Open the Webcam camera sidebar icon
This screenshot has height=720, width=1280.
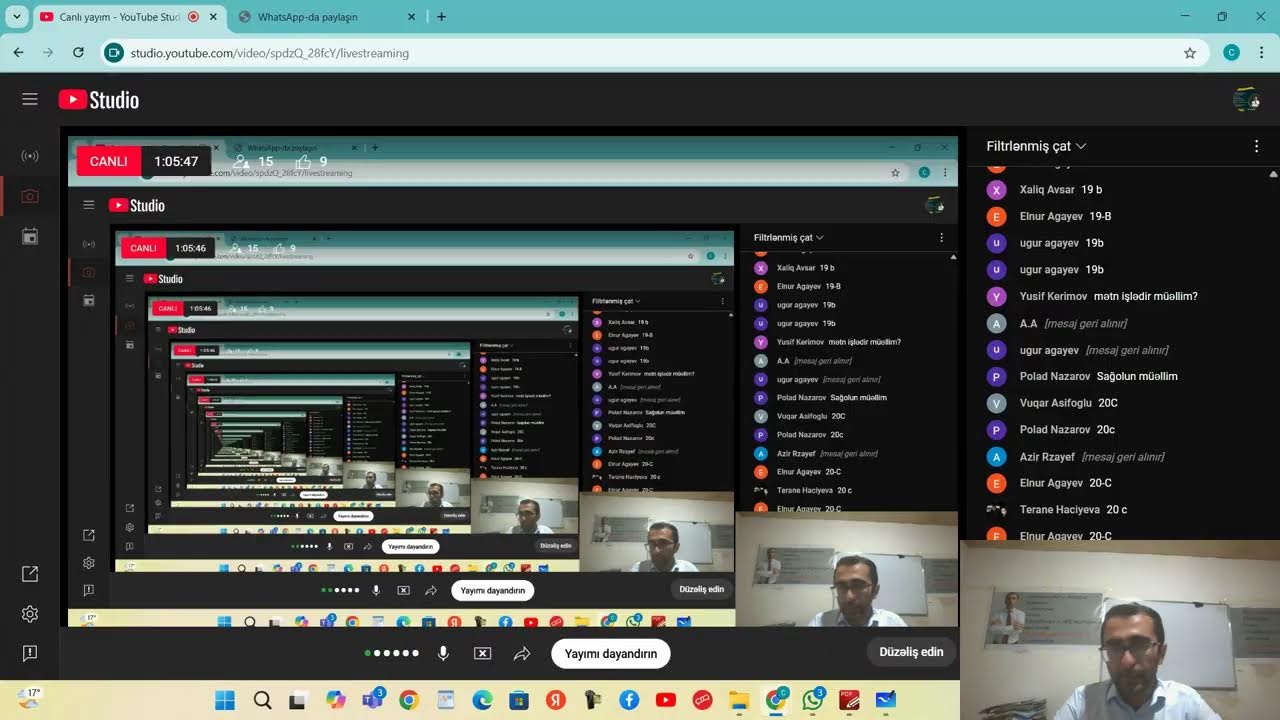pos(30,196)
